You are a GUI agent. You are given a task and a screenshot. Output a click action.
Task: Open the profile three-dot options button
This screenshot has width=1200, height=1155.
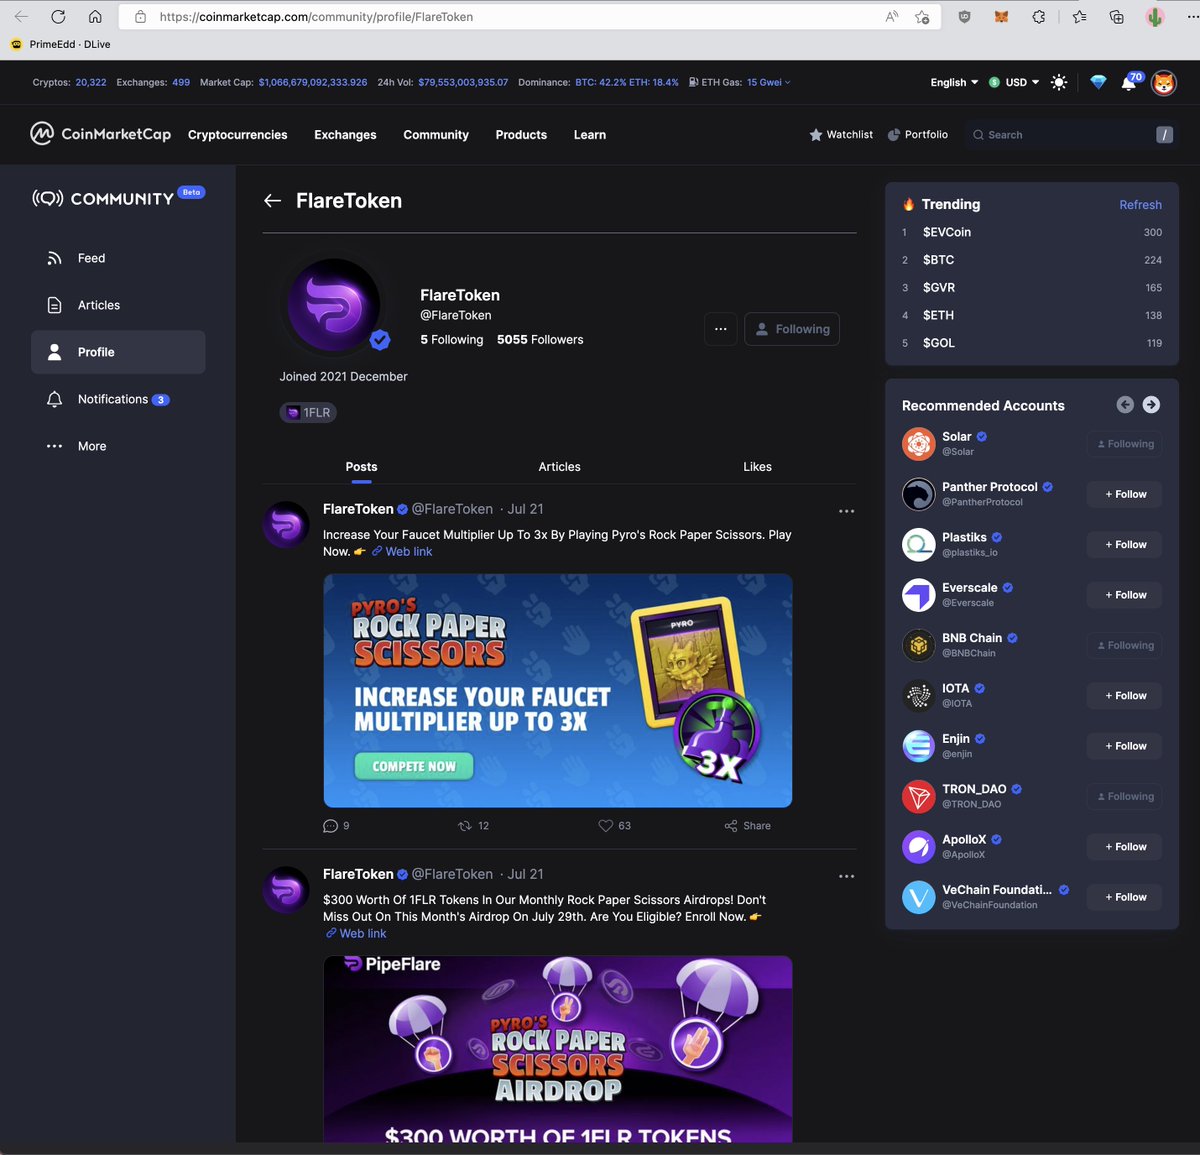coord(720,329)
